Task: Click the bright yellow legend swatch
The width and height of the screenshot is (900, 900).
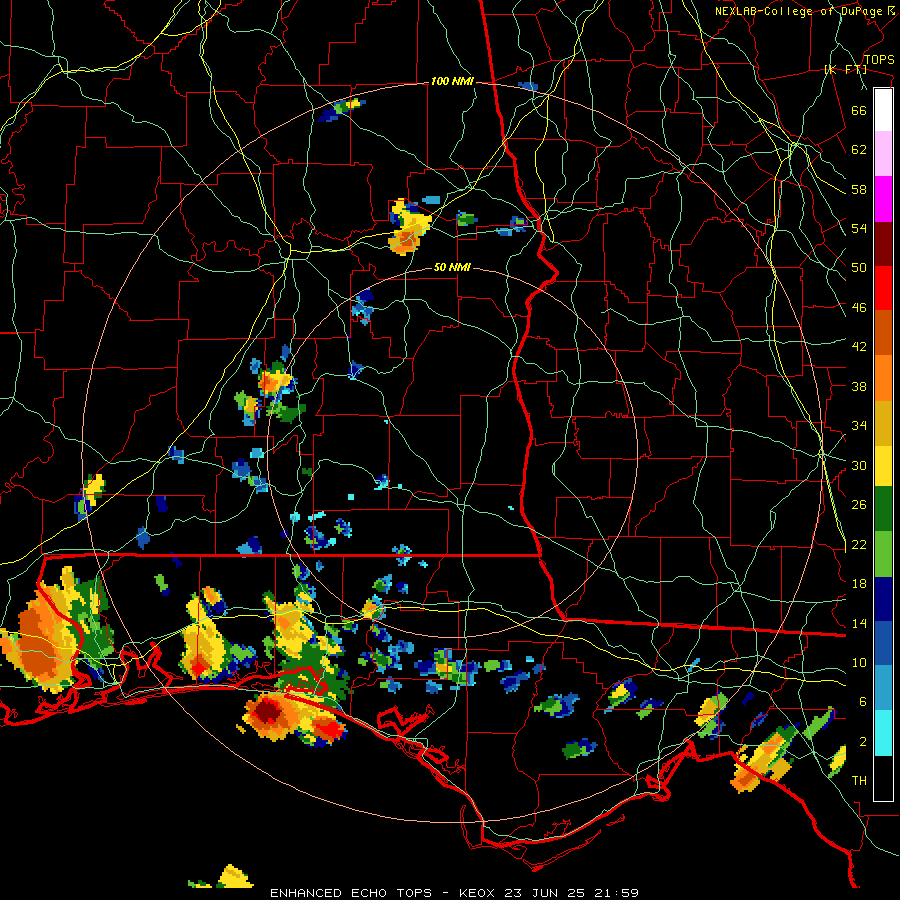Action: pos(883,465)
